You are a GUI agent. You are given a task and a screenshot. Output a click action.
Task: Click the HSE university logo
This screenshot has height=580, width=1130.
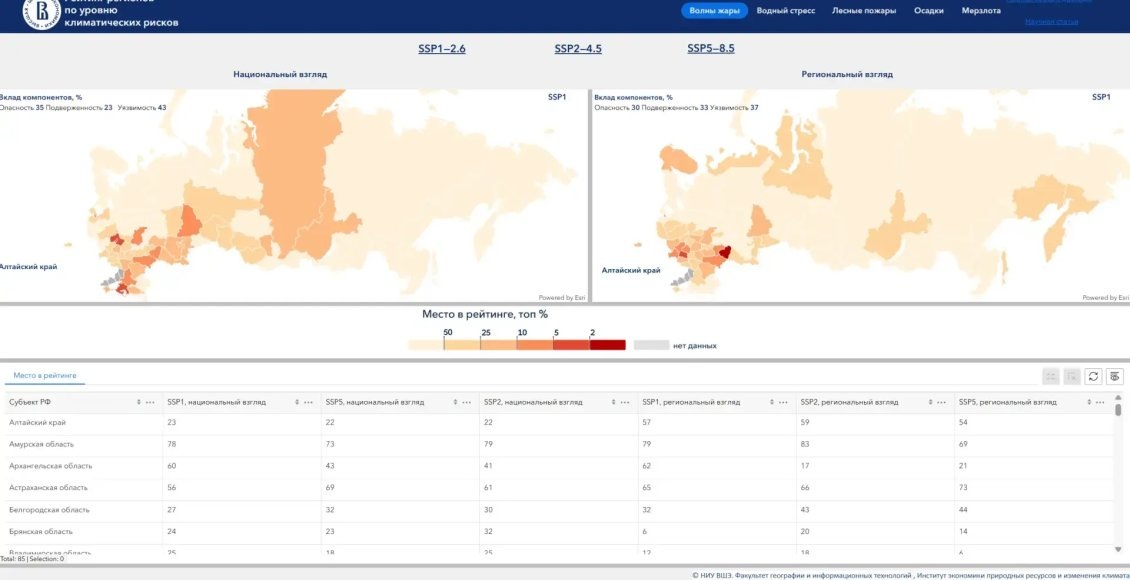[x=41, y=14]
